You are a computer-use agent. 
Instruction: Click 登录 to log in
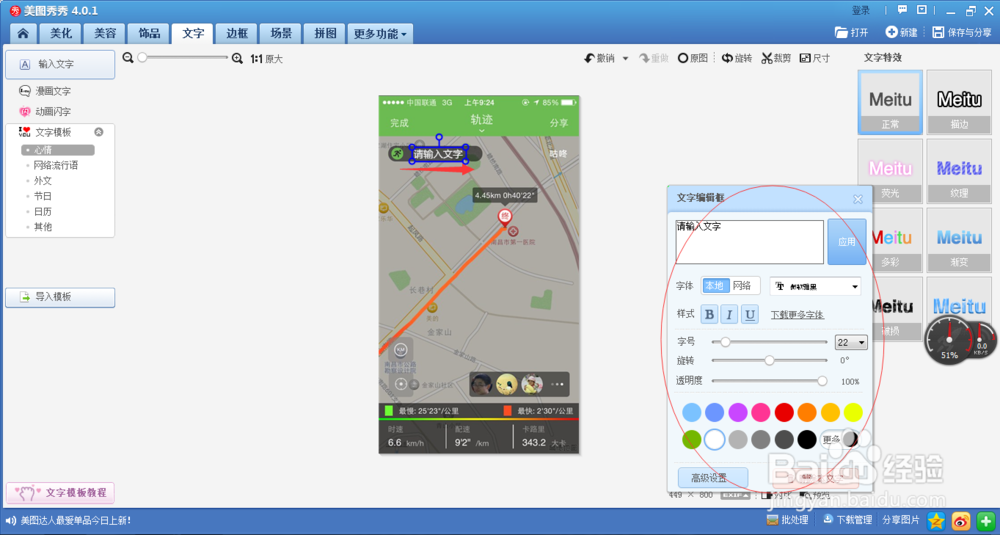click(861, 10)
